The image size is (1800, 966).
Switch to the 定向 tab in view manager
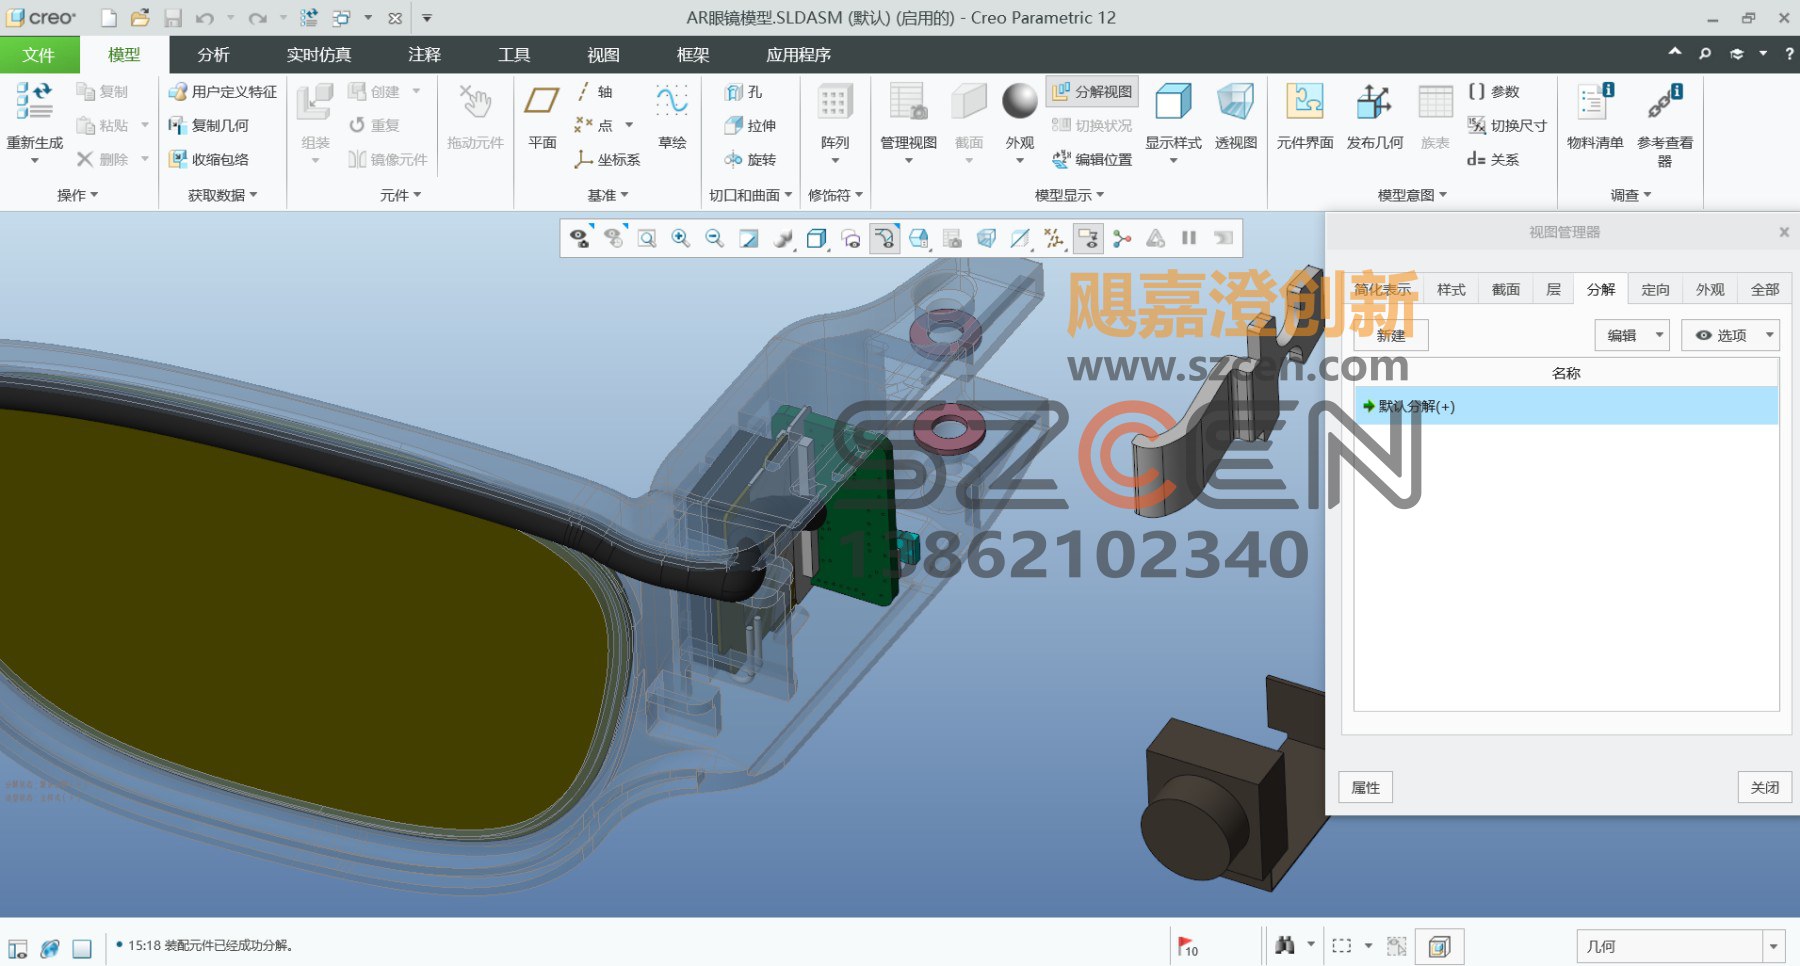tap(1655, 289)
